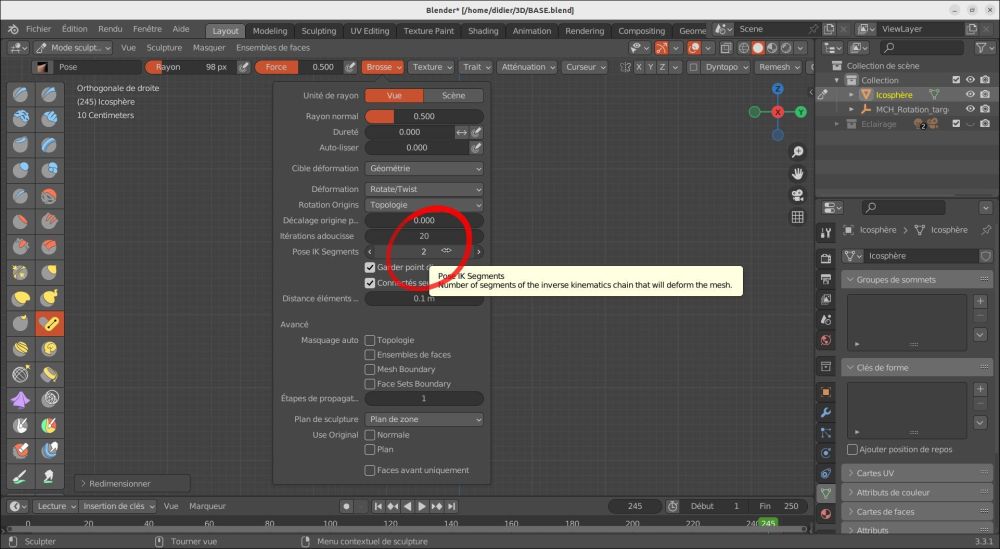Screen dimensions: 1000x549
Task: Open the Déformation Rotate/Twist dropdown
Action: 424,189
